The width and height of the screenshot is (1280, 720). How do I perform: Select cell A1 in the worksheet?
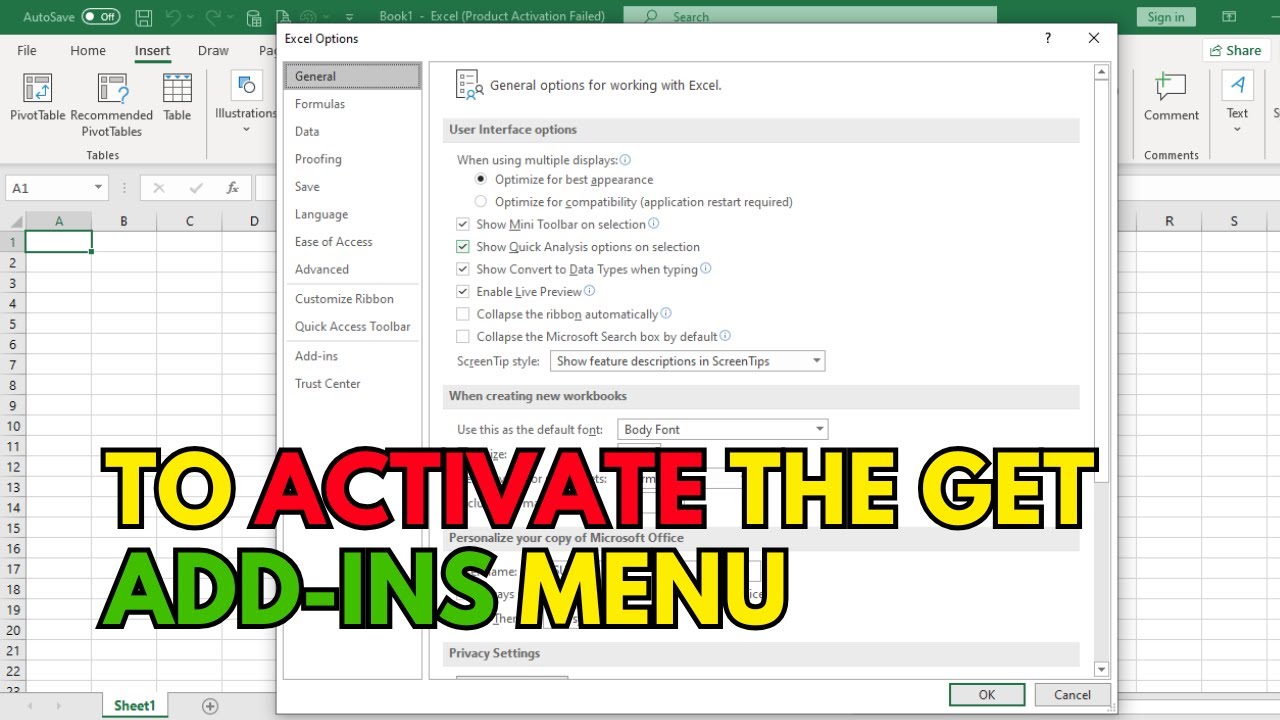[x=59, y=242]
